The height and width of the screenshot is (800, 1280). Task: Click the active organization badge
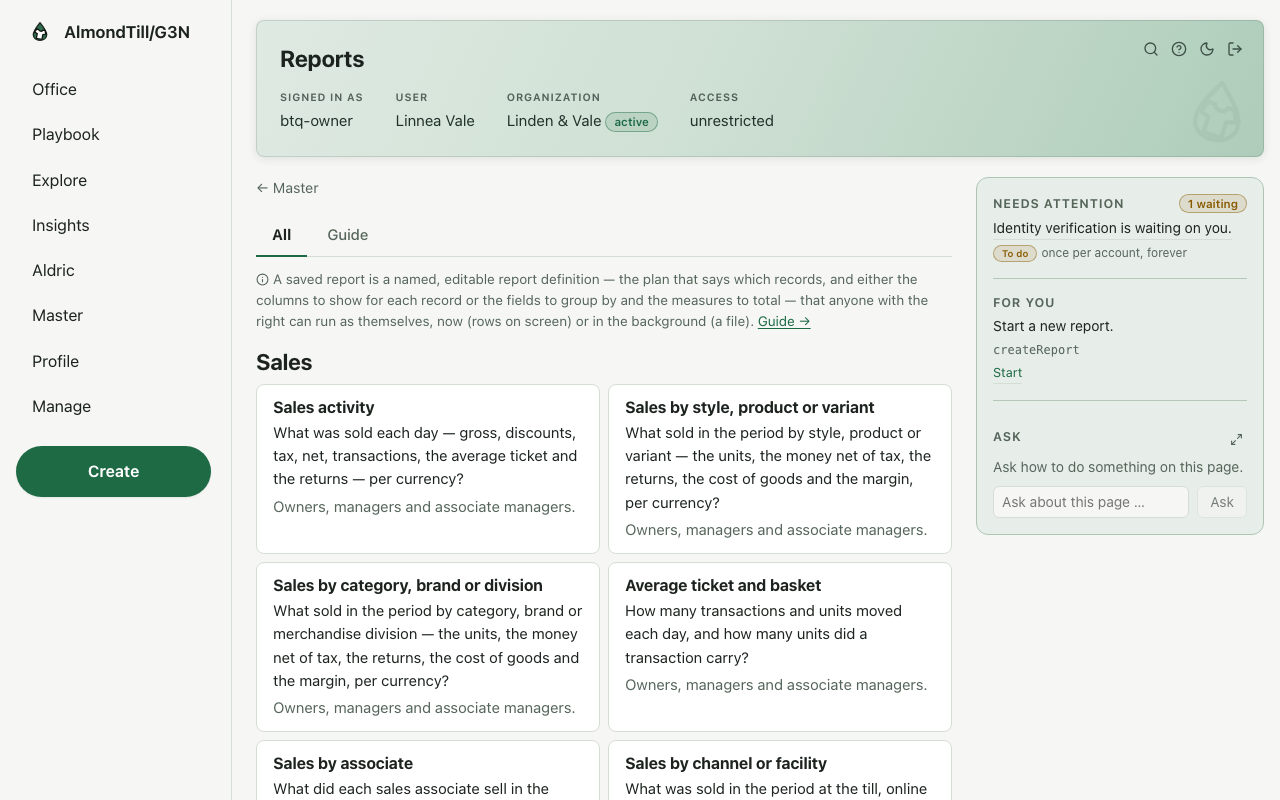point(631,122)
